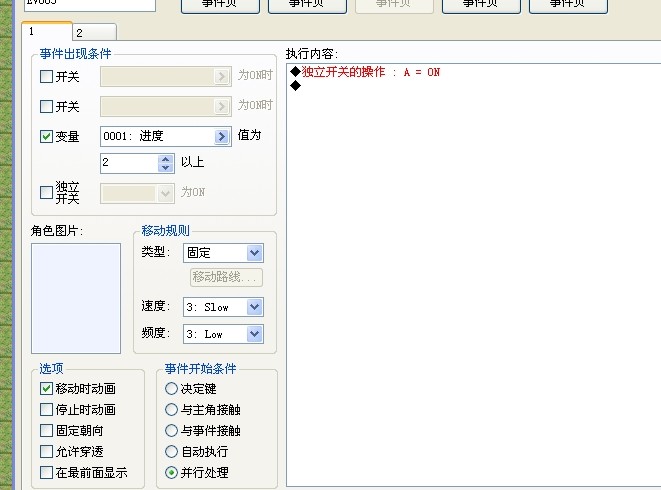Enable the 停止时动画 option
Screen dimensions: 661x490
(x=46, y=409)
